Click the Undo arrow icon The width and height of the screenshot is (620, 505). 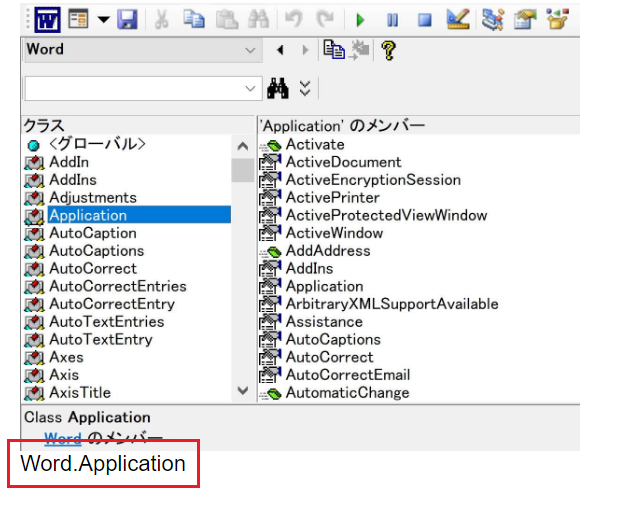[x=293, y=19]
